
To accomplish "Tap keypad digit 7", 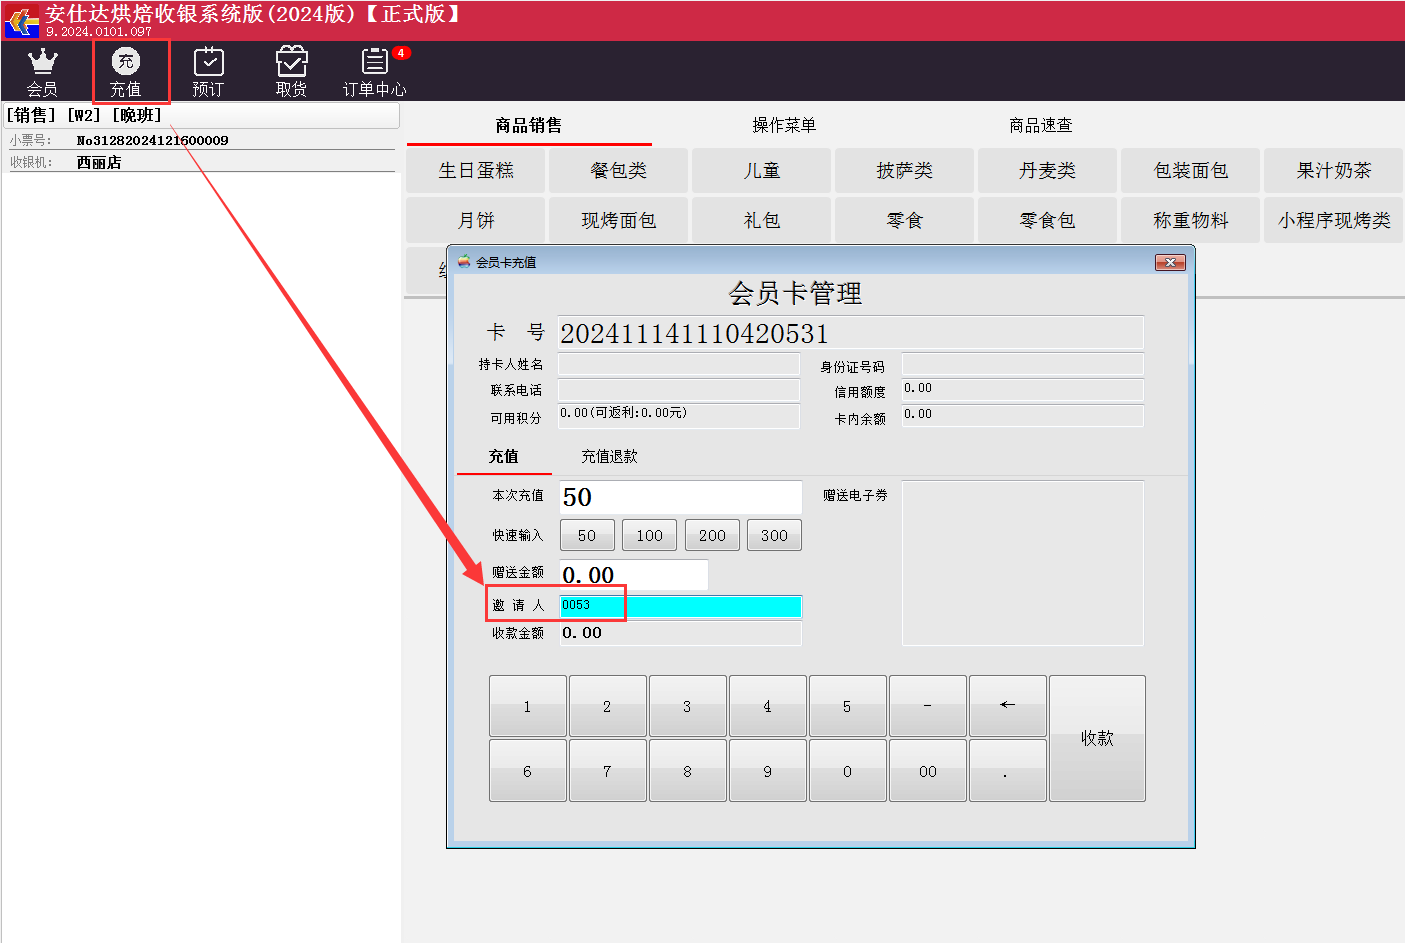I will (x=608, y=771).
